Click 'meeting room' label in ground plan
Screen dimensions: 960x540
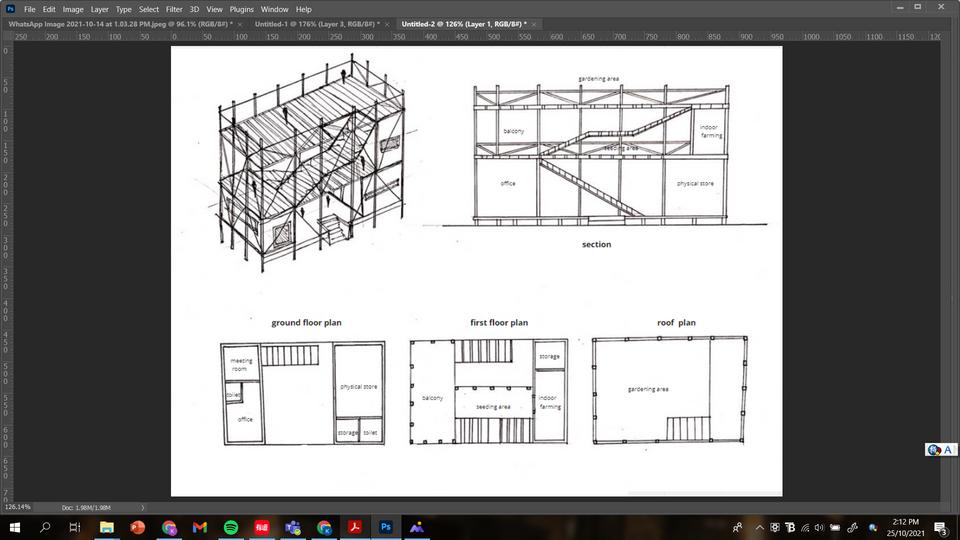[241, 365]
